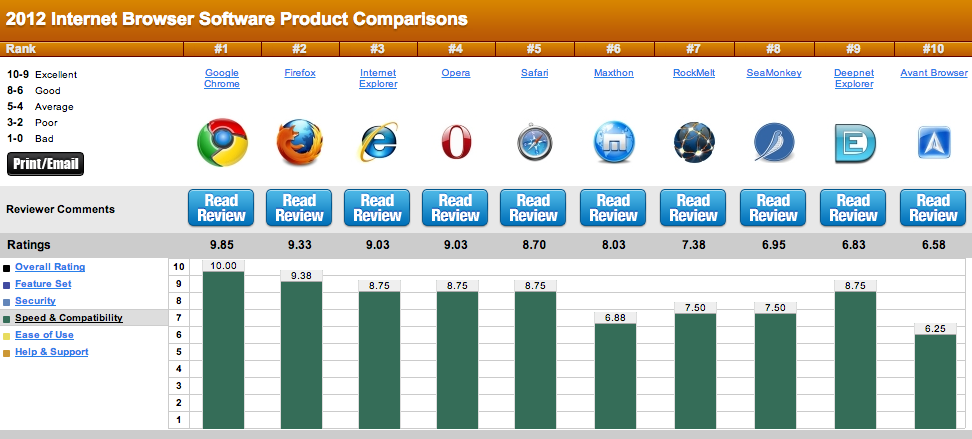Click the #1 rank header
This screenshot has width=972, height=439.
pos(222,49)
